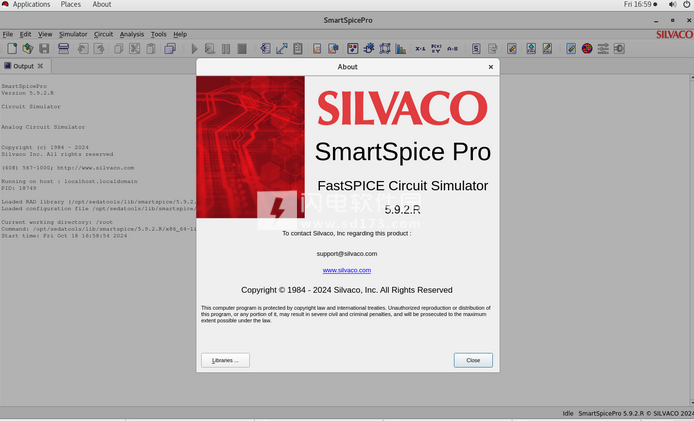
Task: Click the Libraries button in About dialog
Action: click(225, 360)
